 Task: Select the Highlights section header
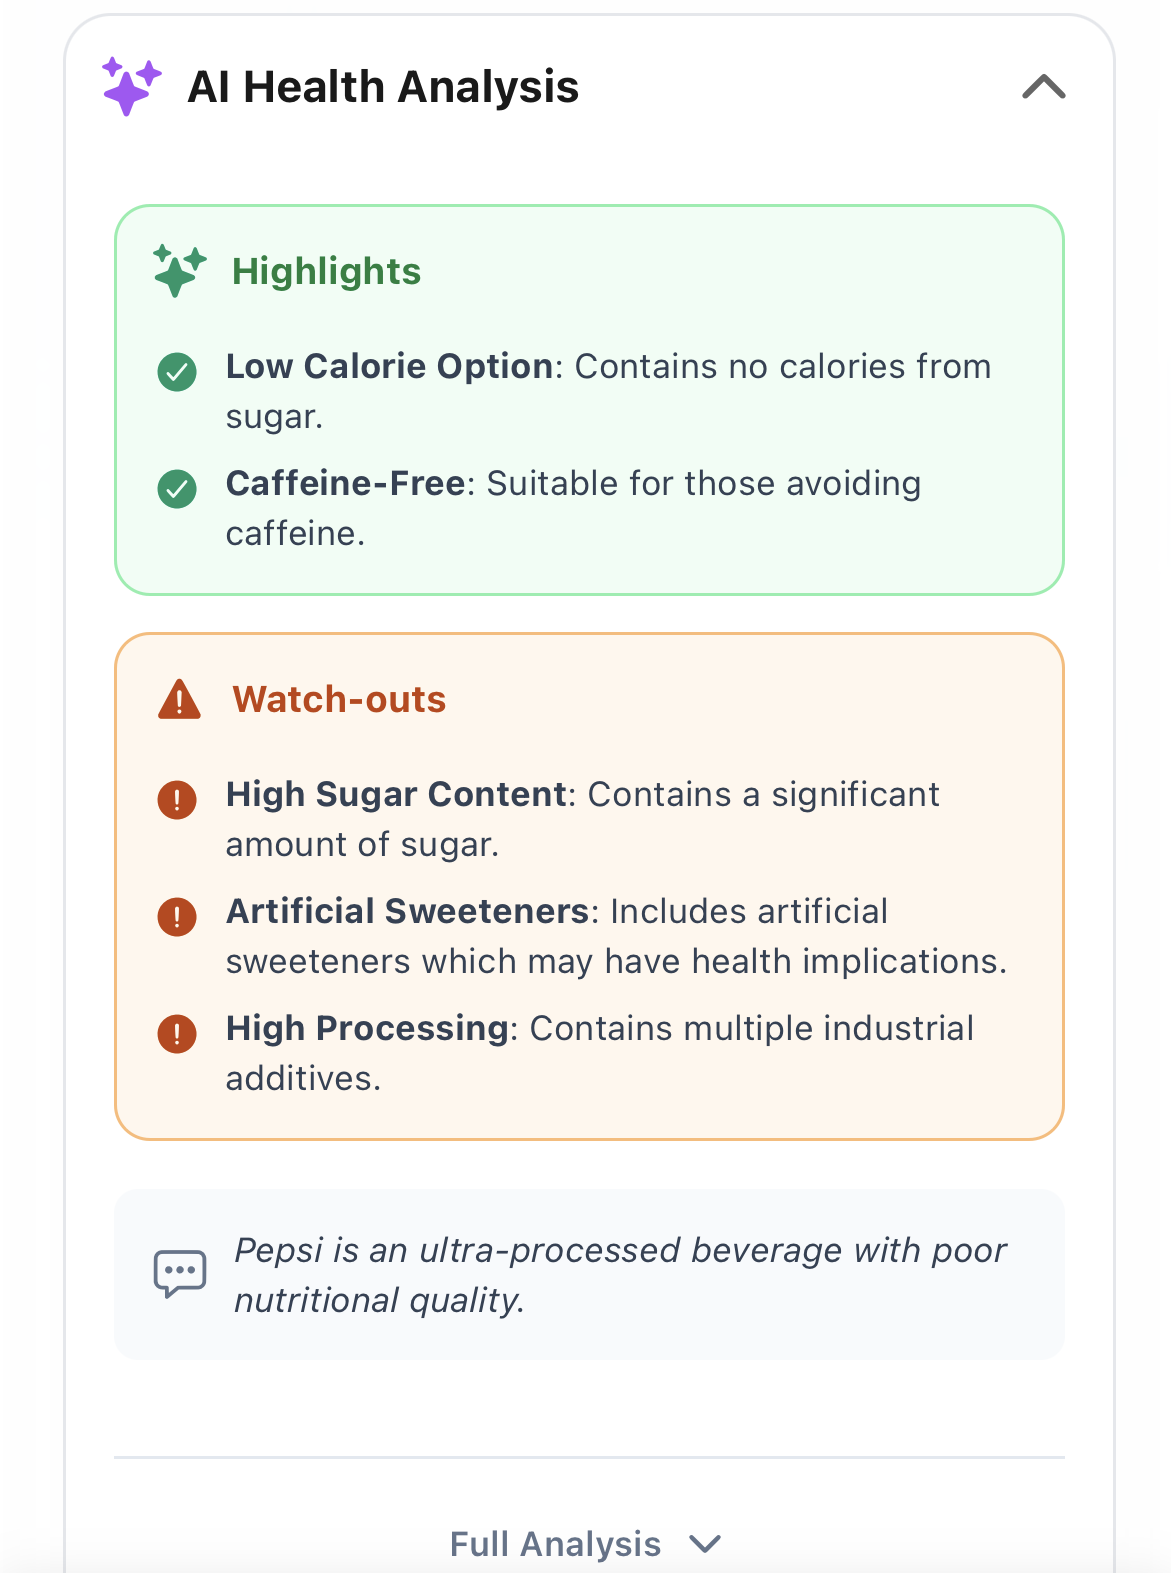pyautogui.click(x=326, y=270)
